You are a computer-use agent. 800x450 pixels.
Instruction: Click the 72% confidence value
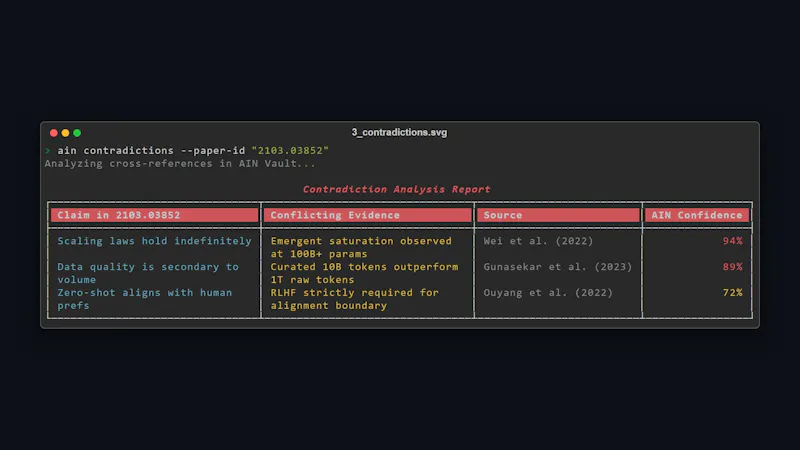732,293
